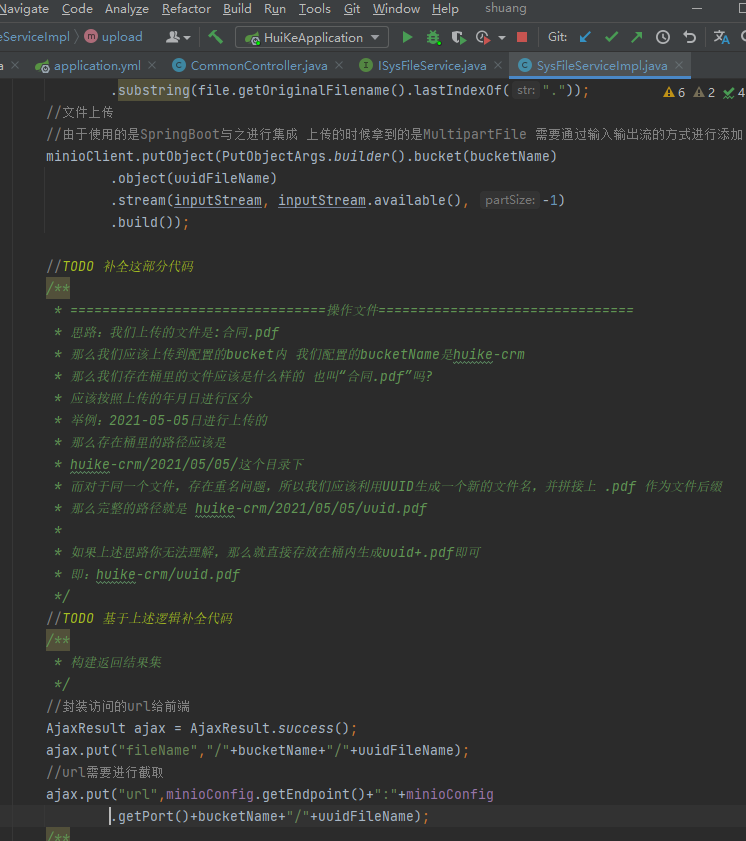
Task: Close the SysFileServiceImpl.java tab
Action: (x=679, y=65)
